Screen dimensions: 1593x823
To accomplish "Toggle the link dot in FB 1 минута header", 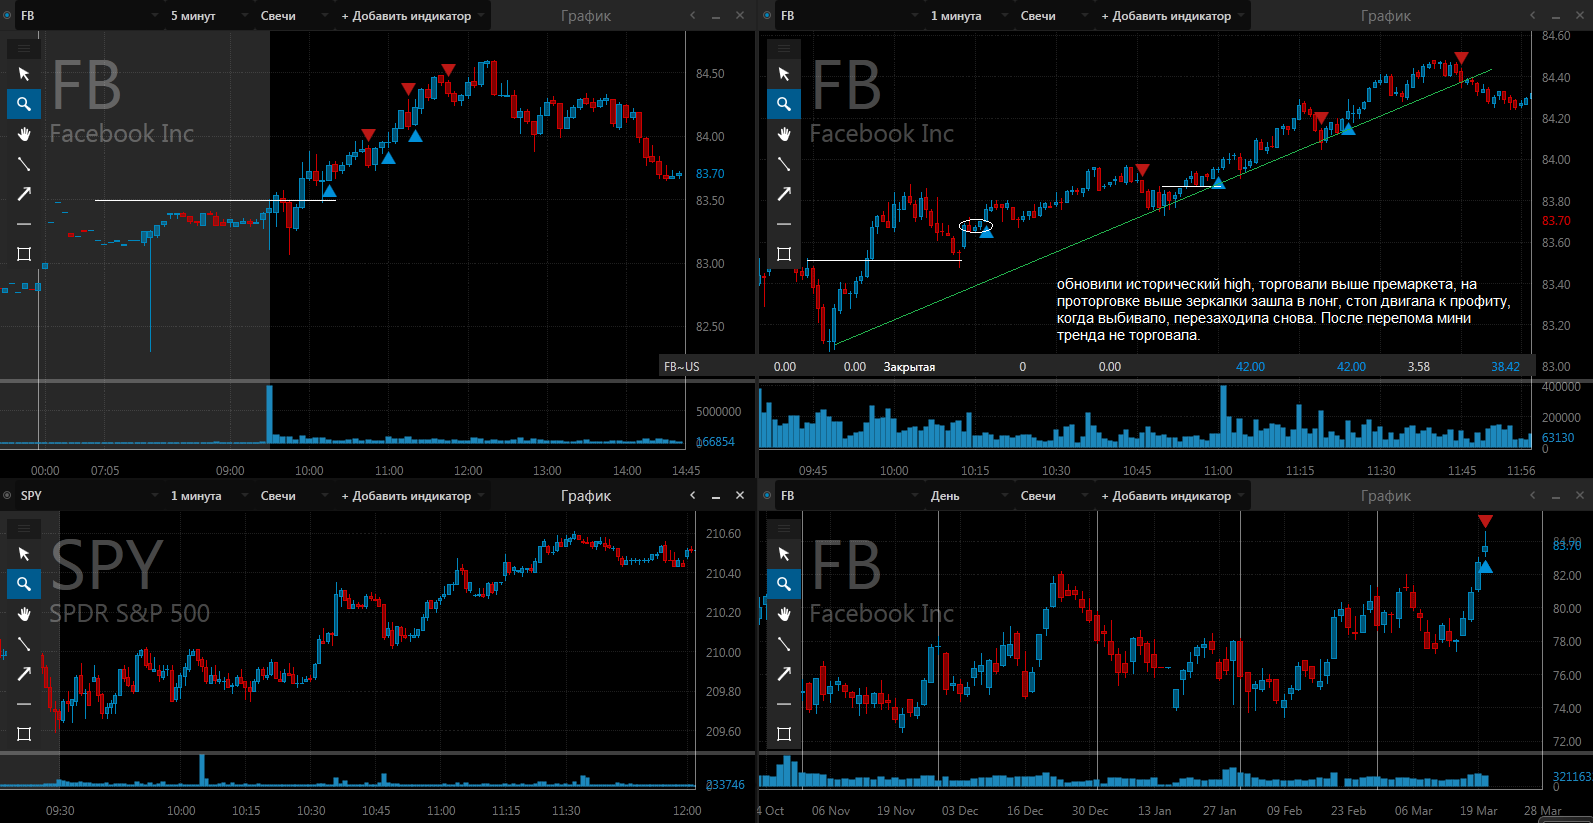I will click(767, 15).
